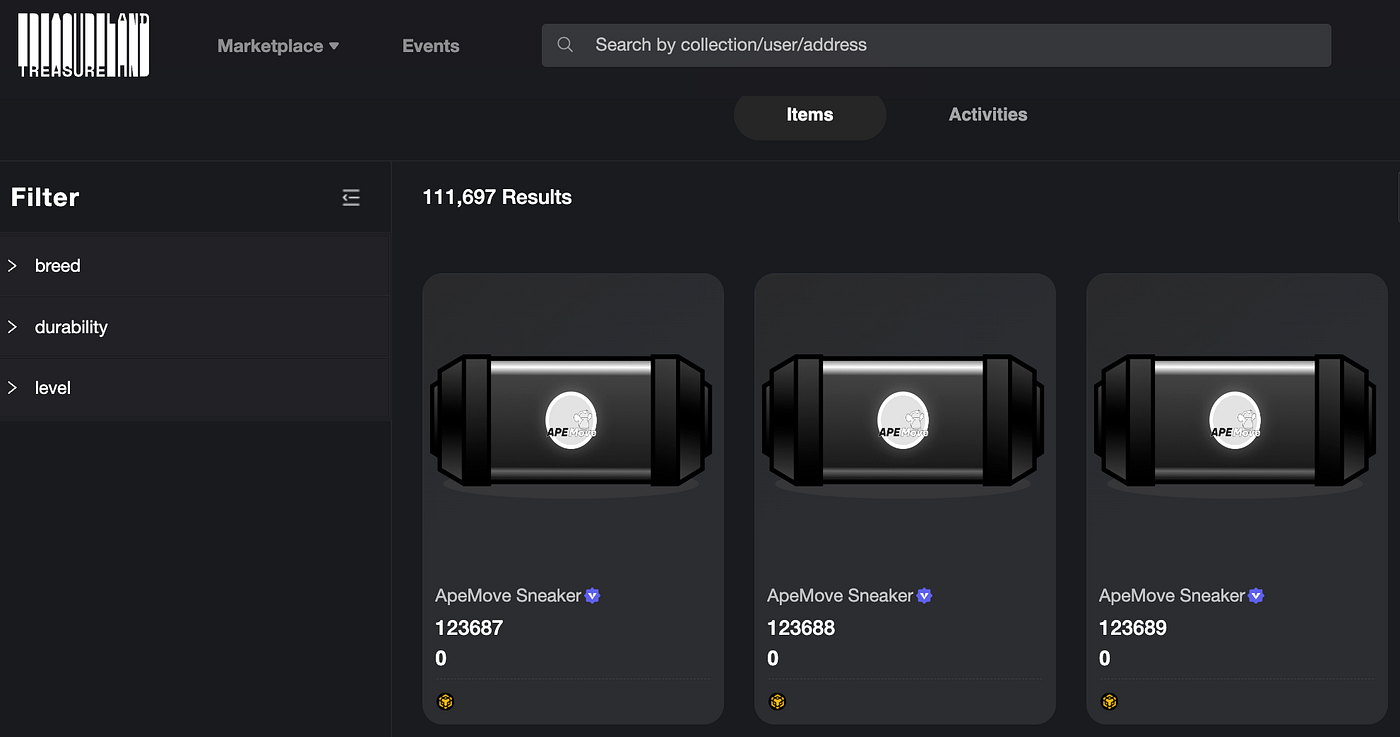Click the verified badge on card 123688
The image size is (1400, 737).
coord(925,596)
